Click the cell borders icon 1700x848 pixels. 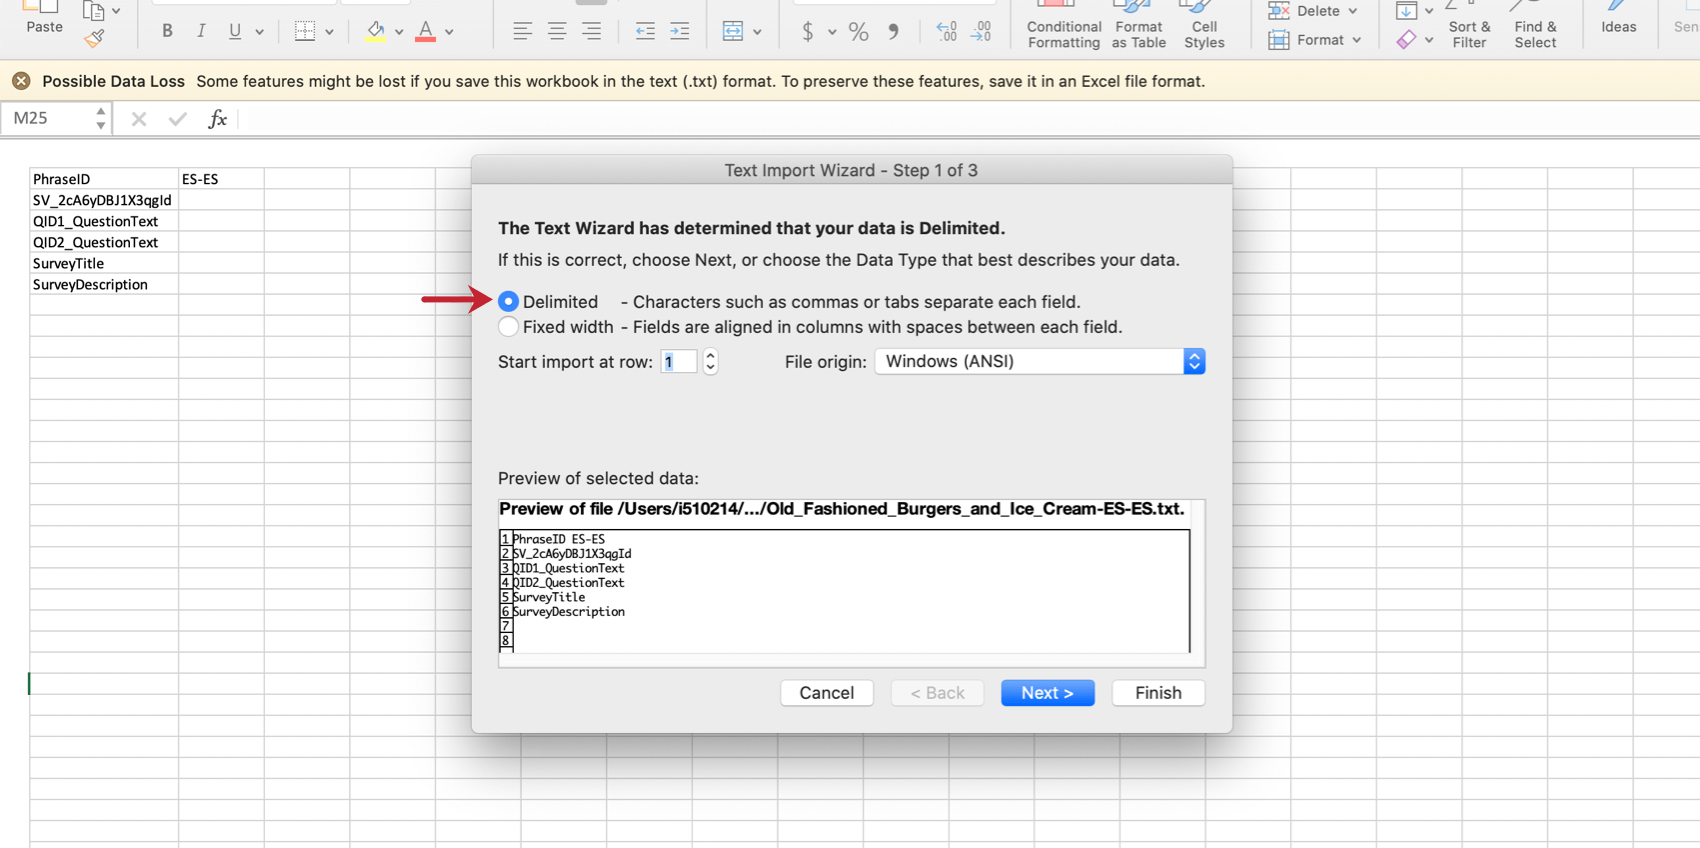coord(305,31)
